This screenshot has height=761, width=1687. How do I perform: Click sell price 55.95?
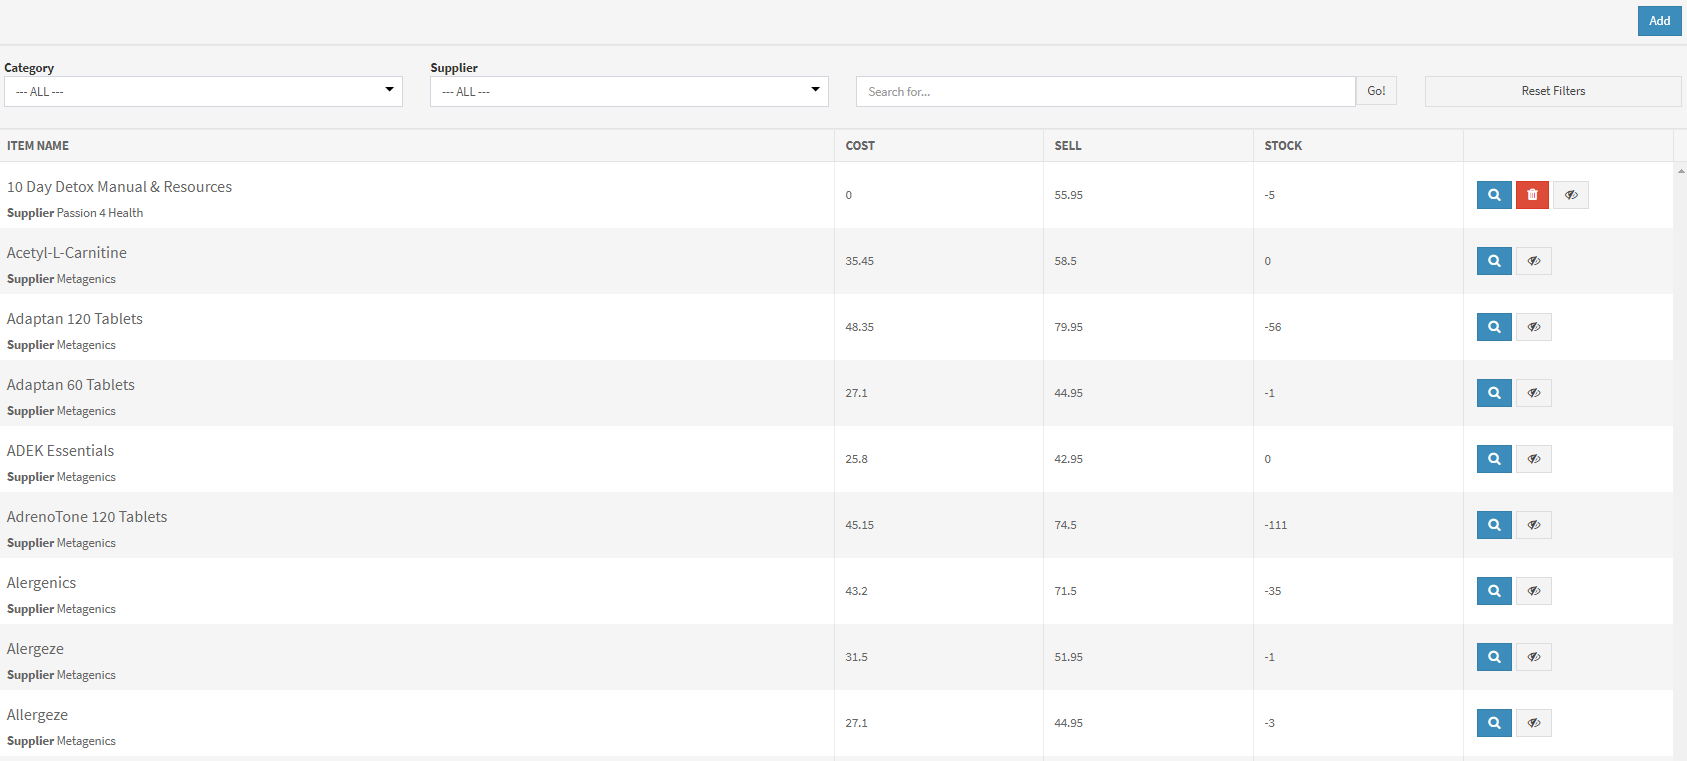(1068, 195)
